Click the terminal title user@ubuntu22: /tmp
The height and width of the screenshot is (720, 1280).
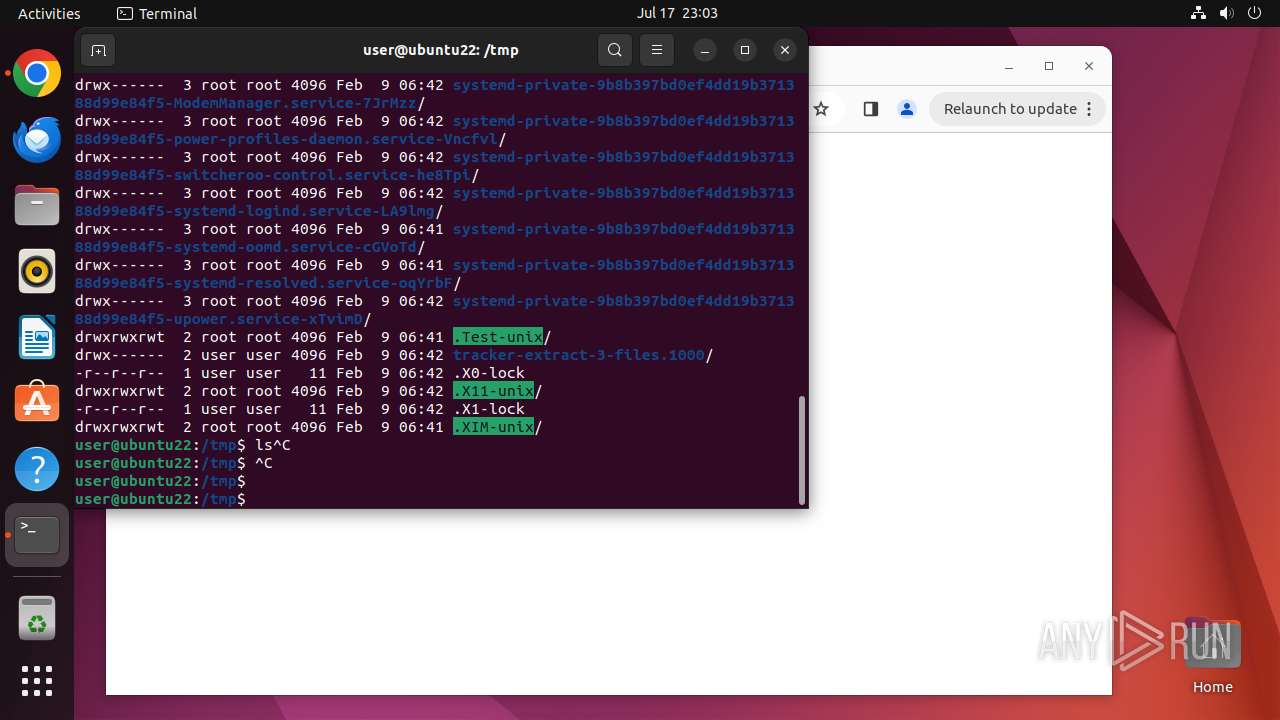point(441,50)
